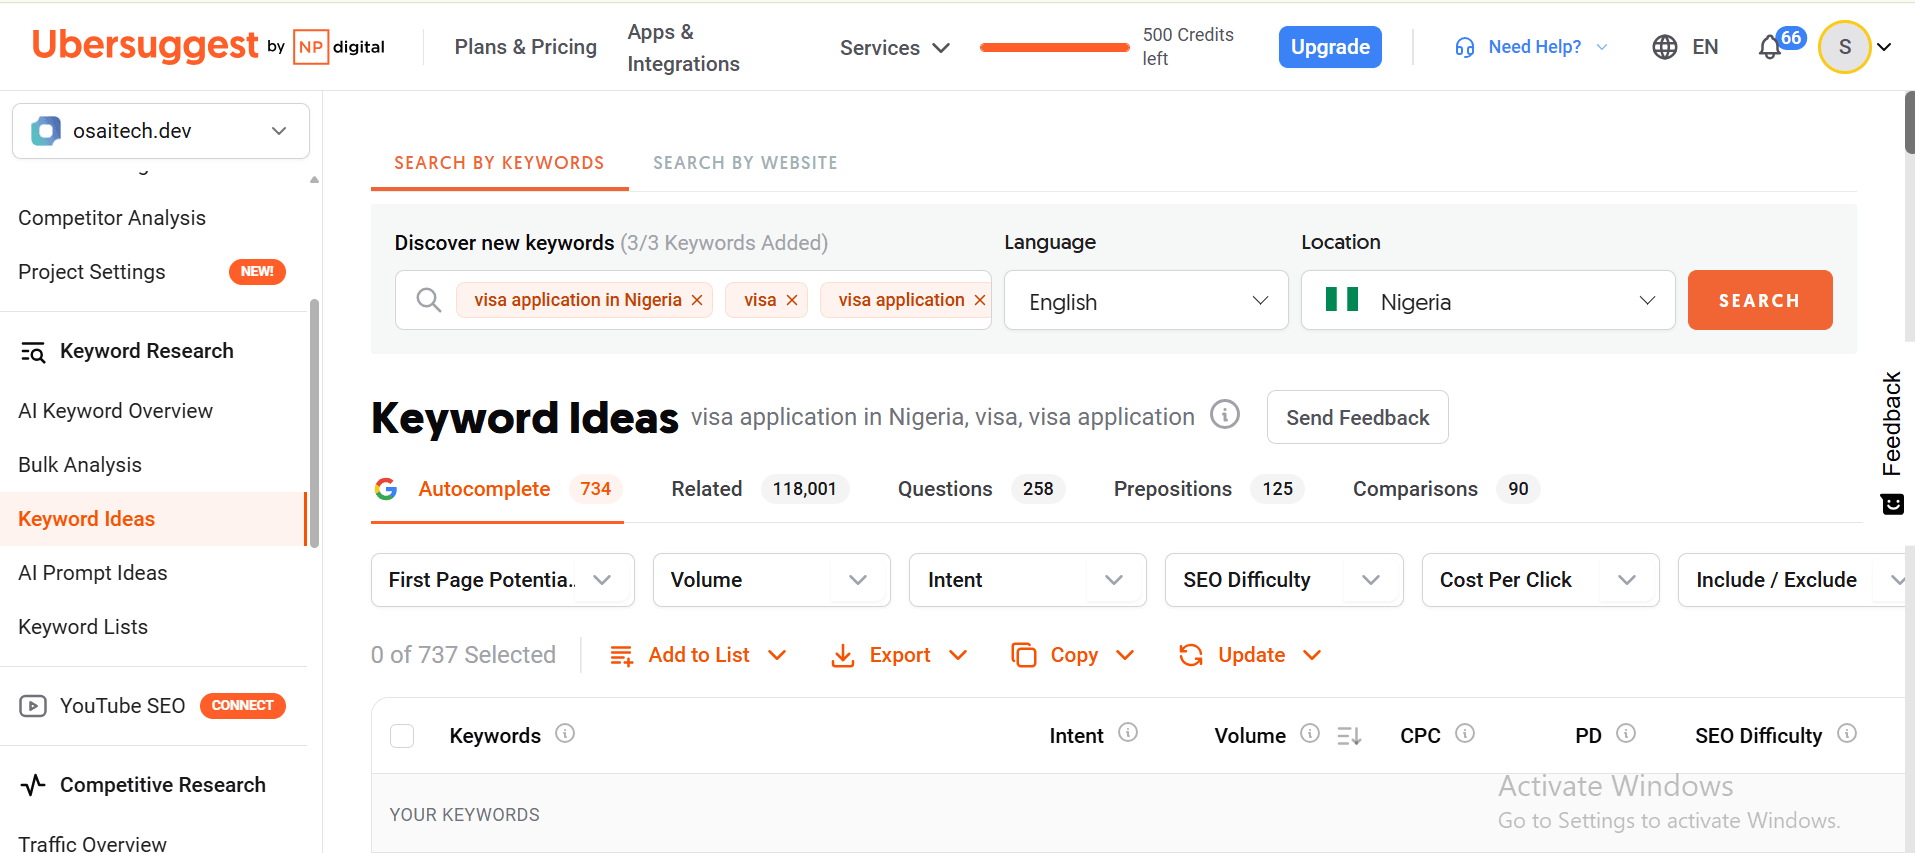This screenshot has width=1915, height=853.
Task: Select the Prepositions tab
Action: [1208, 489]
